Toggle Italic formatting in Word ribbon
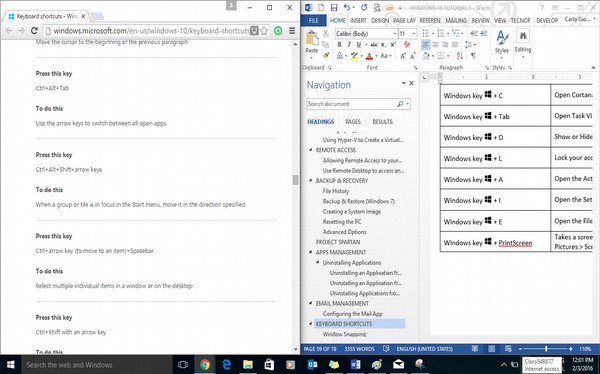Image resolution: width=600 pixels, height=374 pixels. [x=349, y=45]
